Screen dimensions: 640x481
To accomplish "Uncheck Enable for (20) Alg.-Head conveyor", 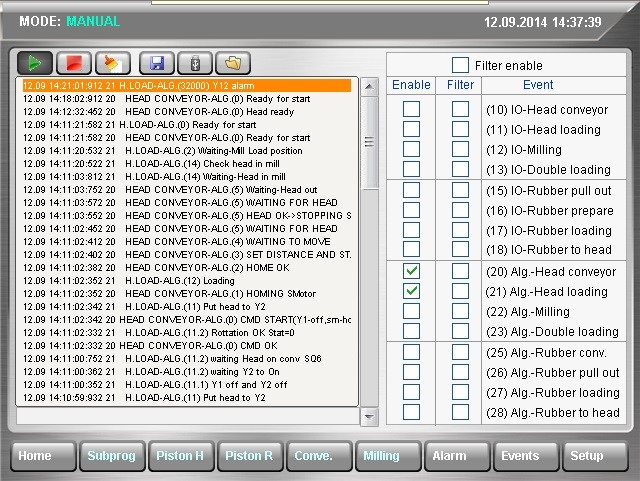I will click(411, 271).
